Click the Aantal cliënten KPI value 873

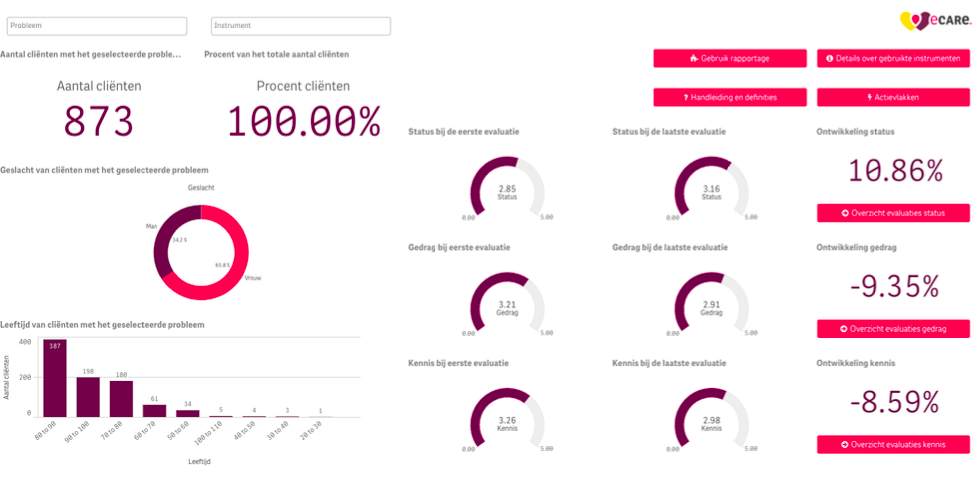point(99,121)
